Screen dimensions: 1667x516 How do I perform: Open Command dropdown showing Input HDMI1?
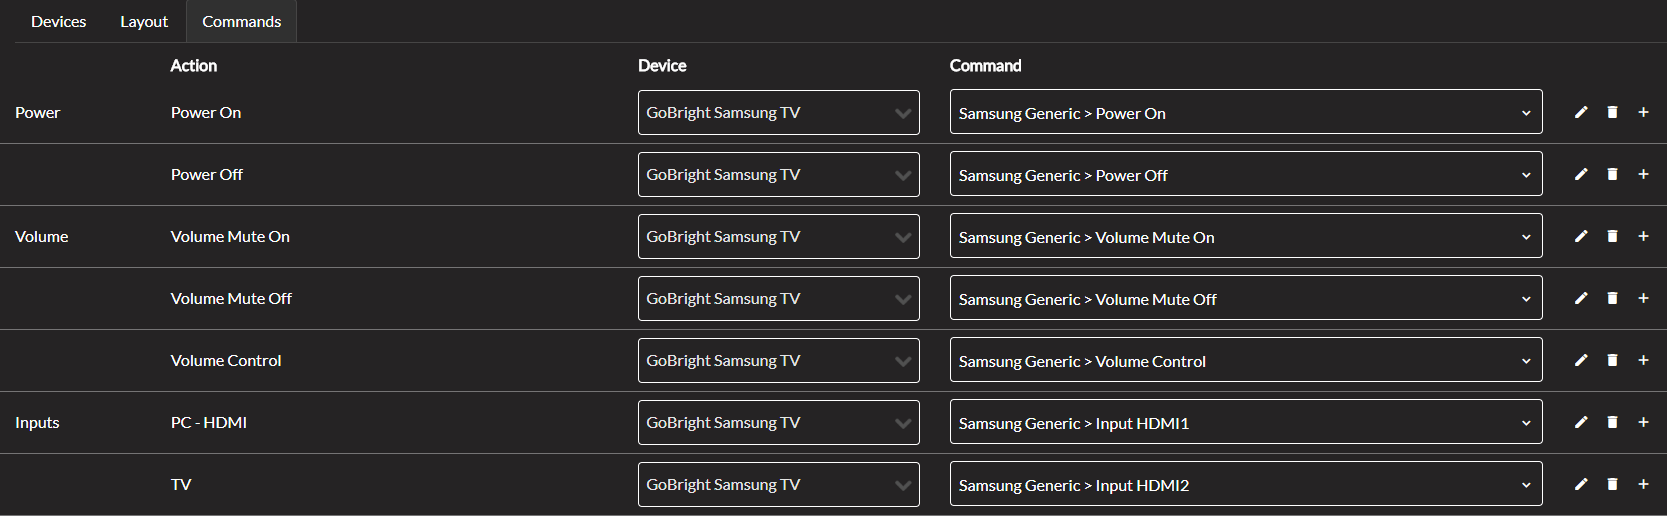coord(1245,423)
